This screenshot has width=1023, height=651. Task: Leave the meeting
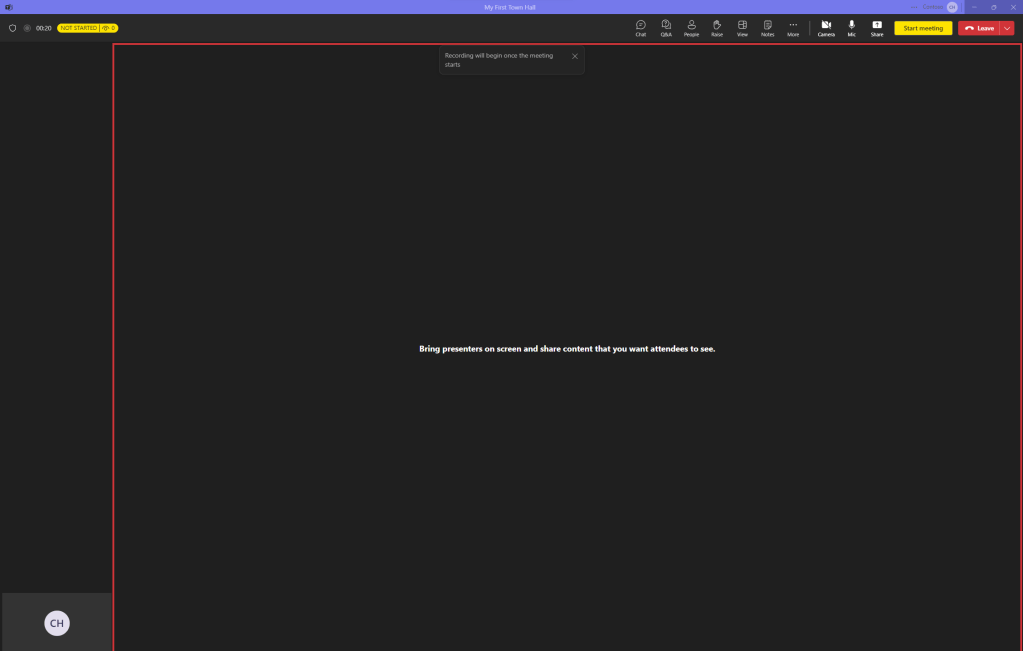(979, 28)
